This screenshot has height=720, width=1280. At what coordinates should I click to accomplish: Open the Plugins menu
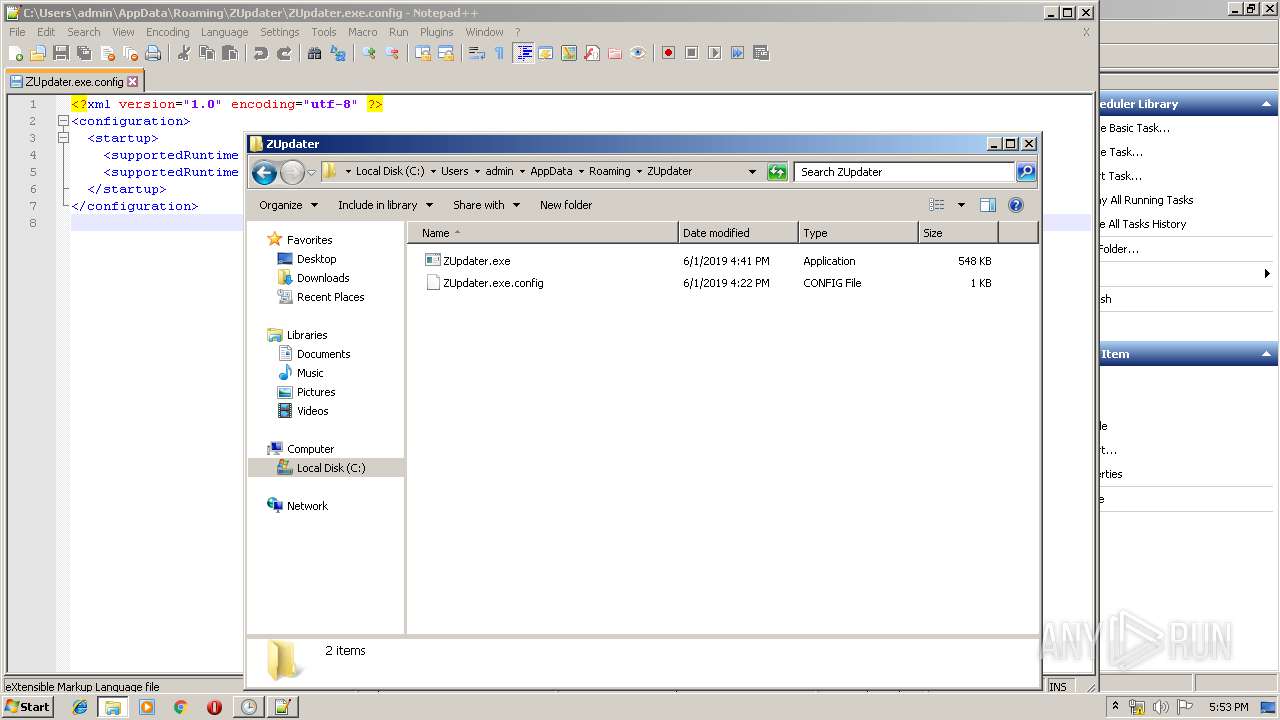coord(436,32)
